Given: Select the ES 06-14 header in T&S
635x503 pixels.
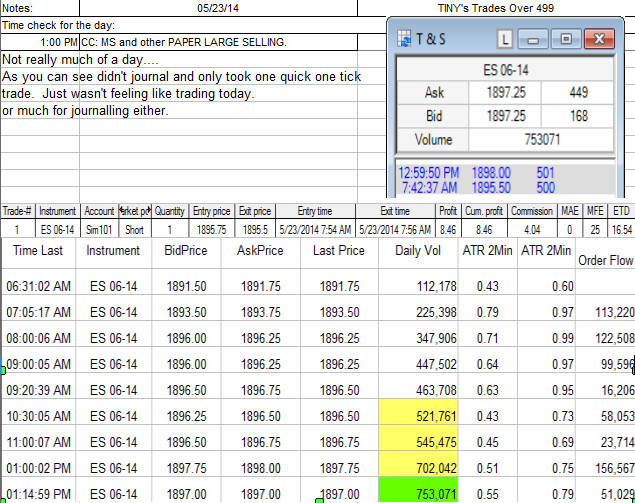Looking at the screenshot, I should [505, 70].
